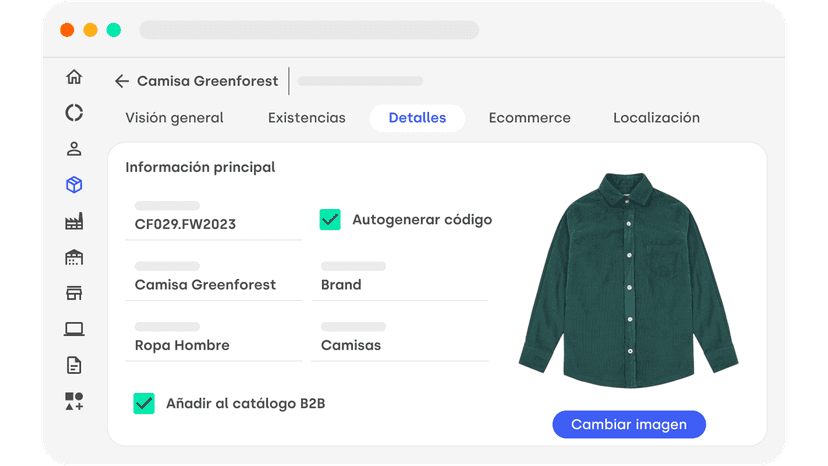Open the warehouse icon in sidebar
Screen dimensions: 828x466
pyautogui.click(x=74, y=257)
